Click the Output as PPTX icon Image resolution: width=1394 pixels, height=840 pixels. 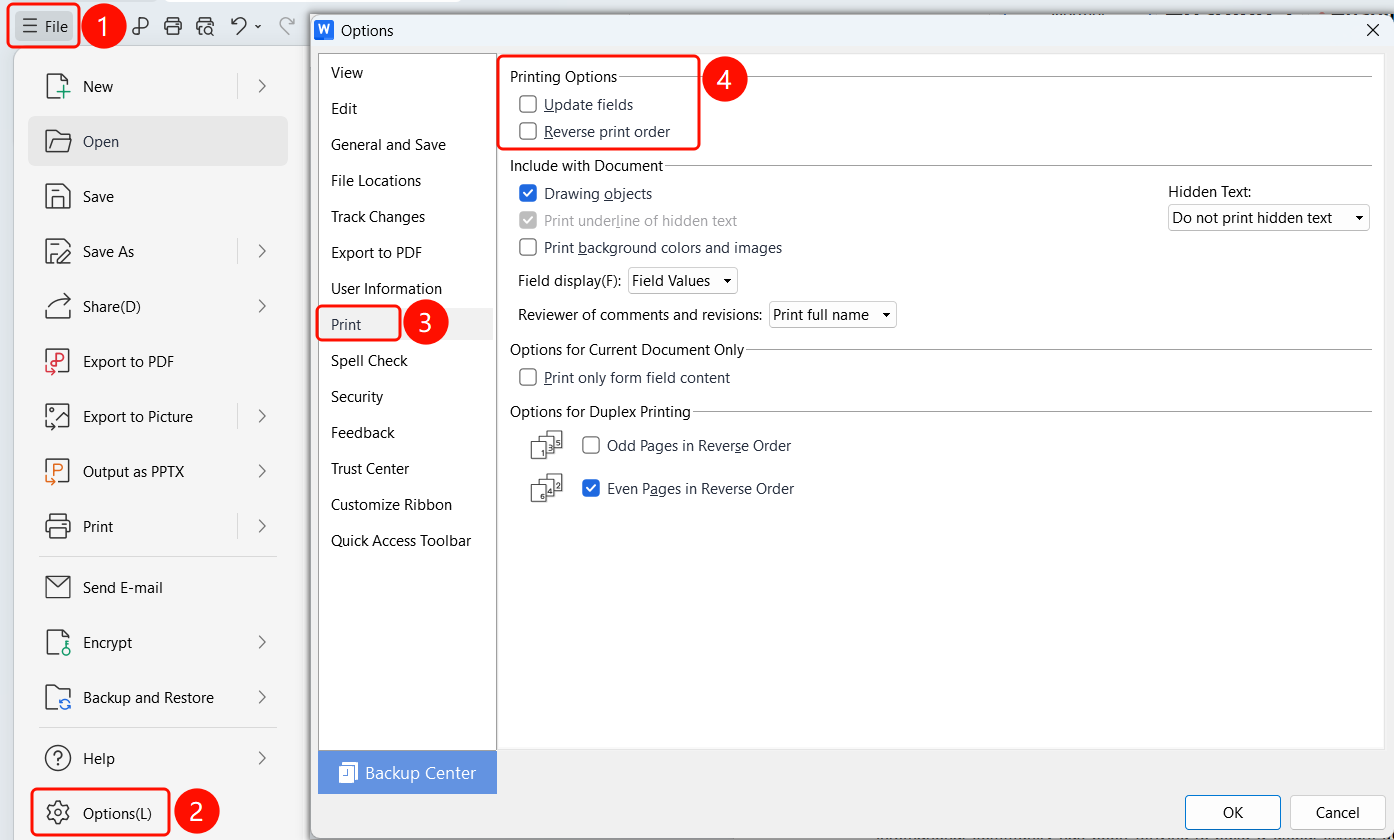(x=57, y=472)
